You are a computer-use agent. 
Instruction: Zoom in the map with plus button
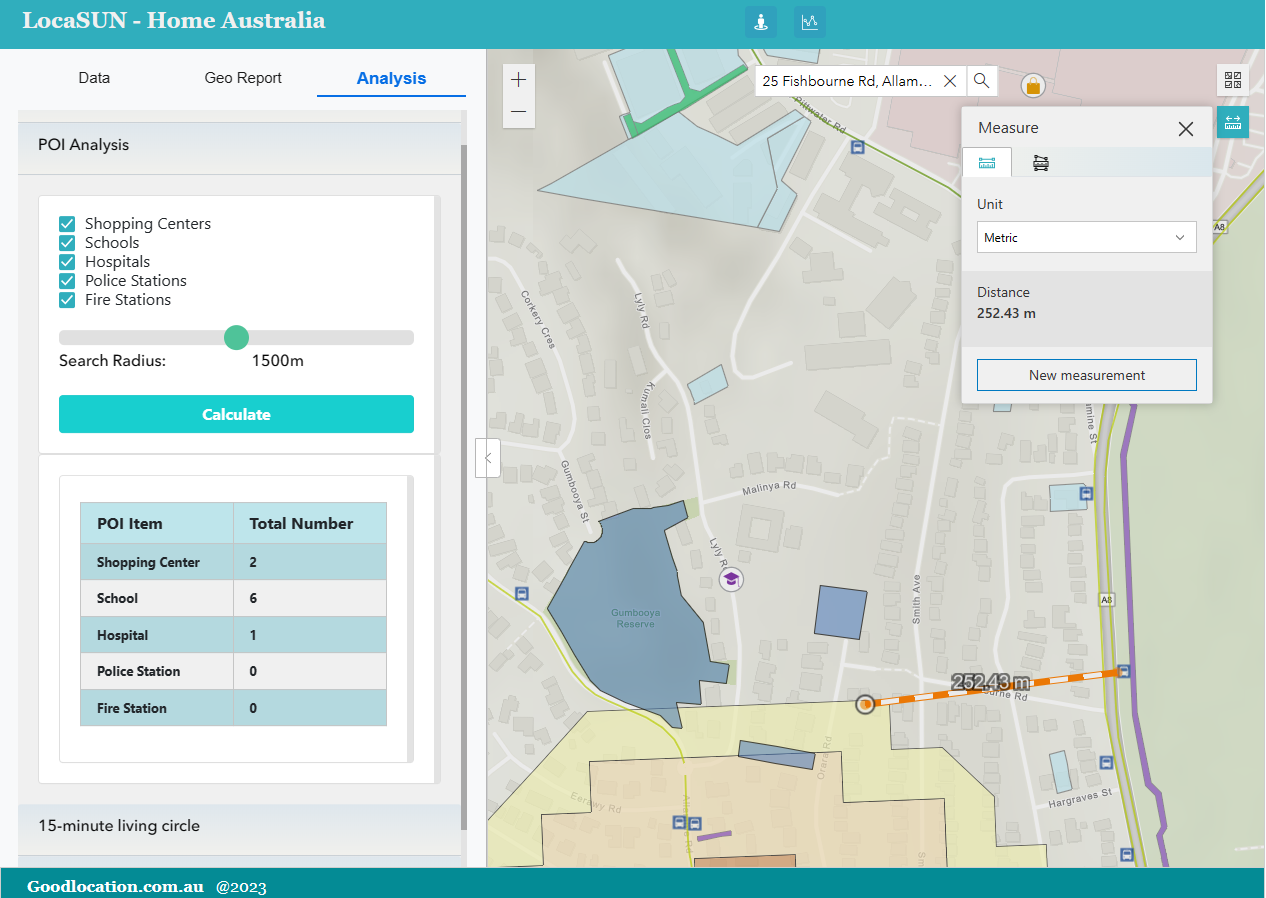click(518, 80)
